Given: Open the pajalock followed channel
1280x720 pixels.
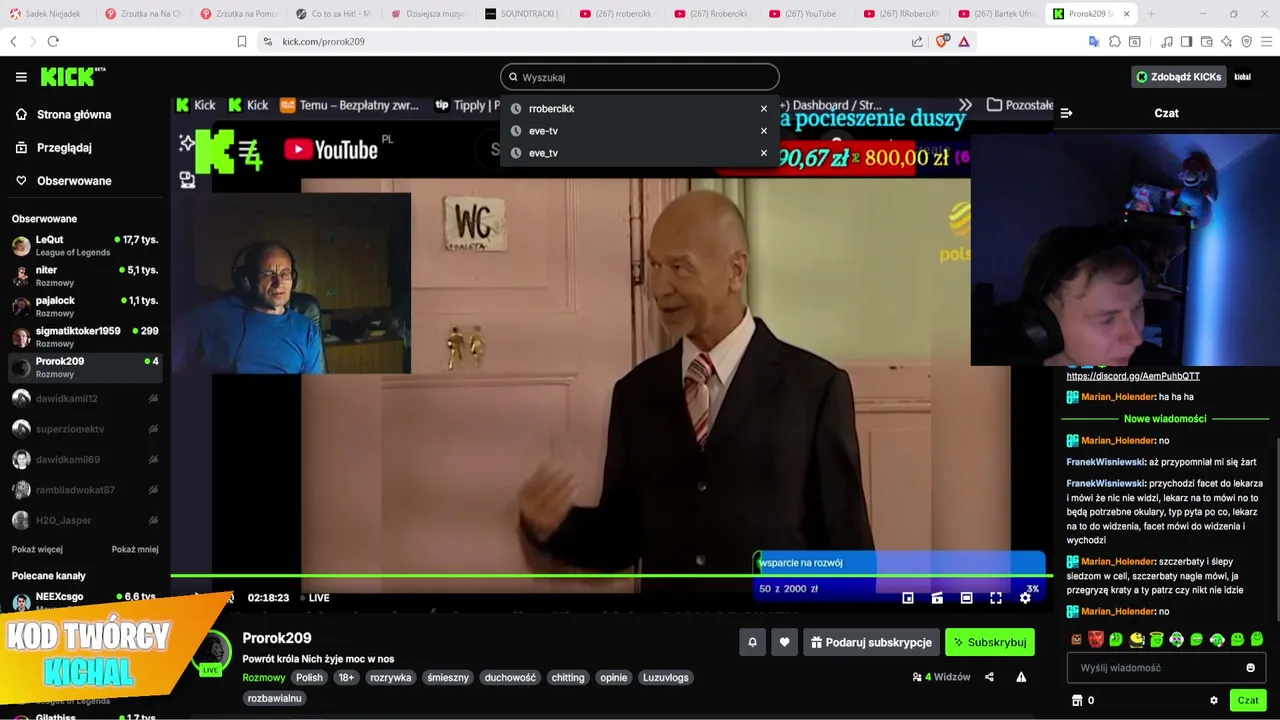Looking at the screenshot, I should point(85,306).
